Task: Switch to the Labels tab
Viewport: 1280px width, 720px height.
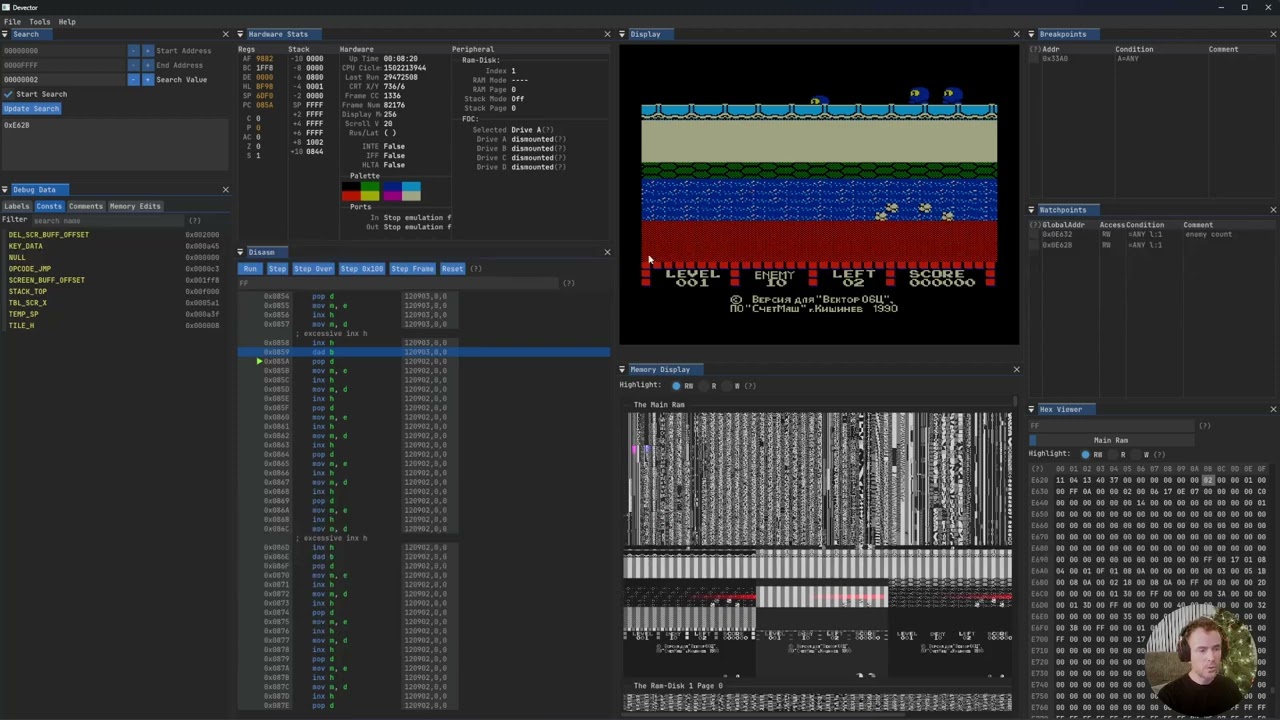Action: [x=17, y=206]
